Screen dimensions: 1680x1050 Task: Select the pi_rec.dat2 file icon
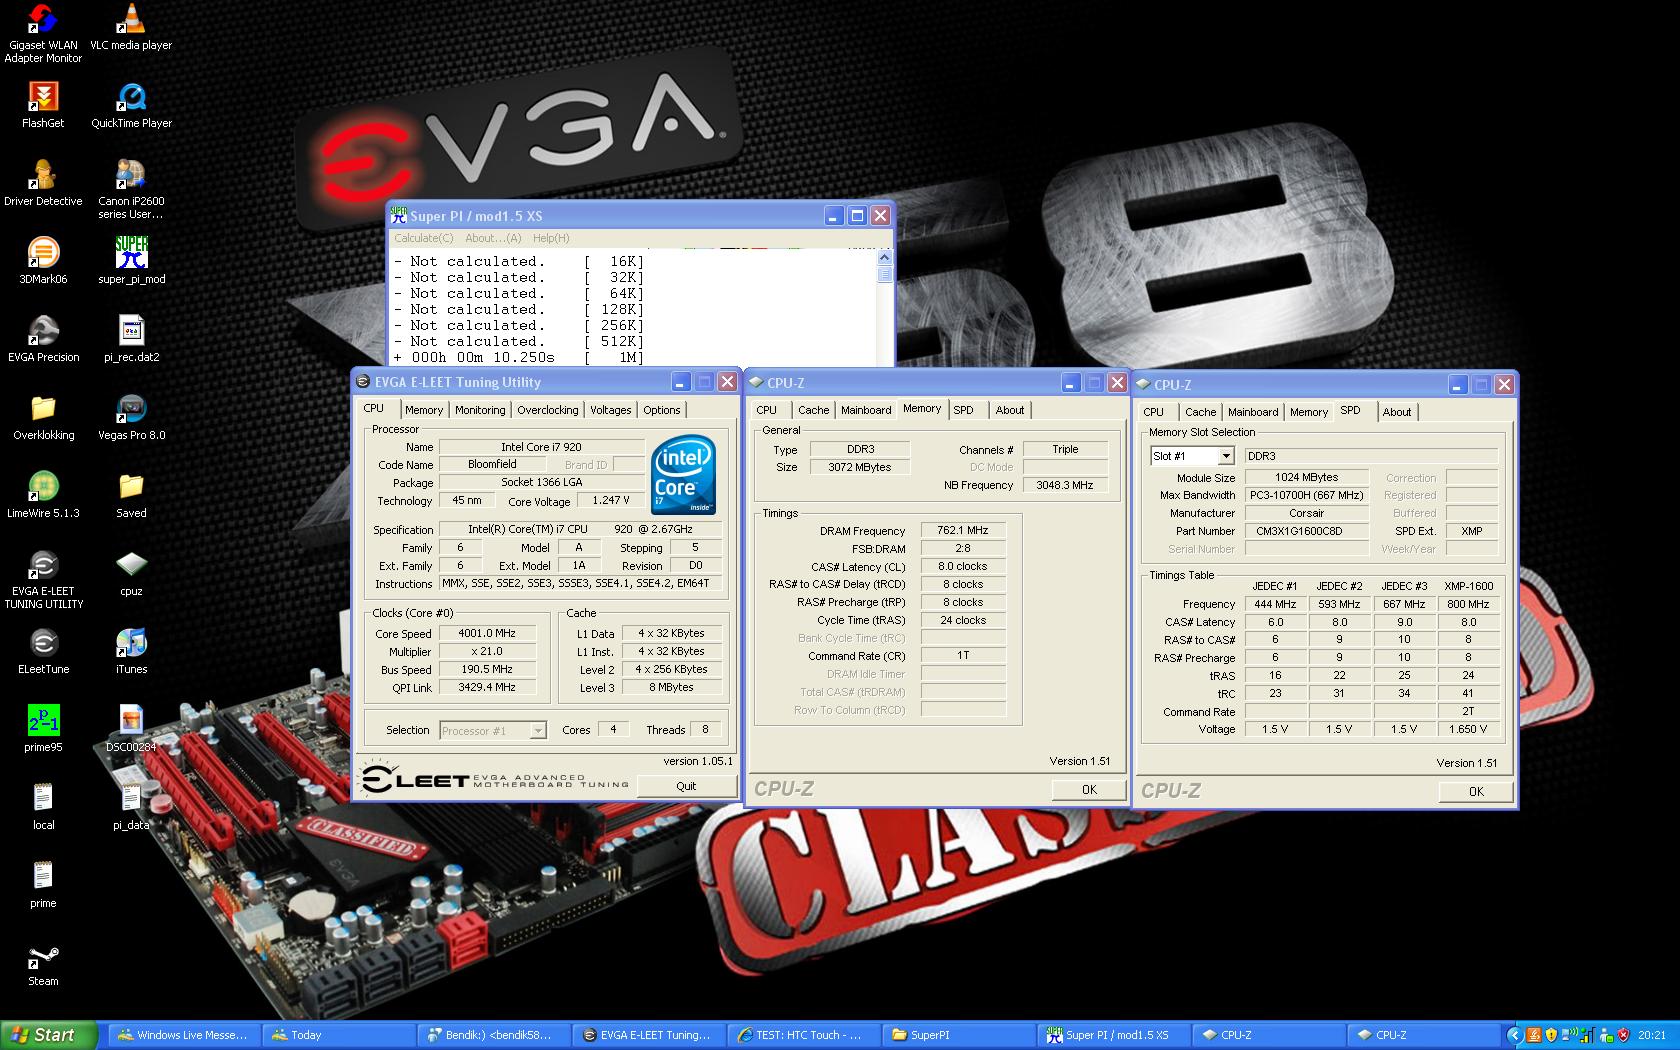[x=131, y=339]
